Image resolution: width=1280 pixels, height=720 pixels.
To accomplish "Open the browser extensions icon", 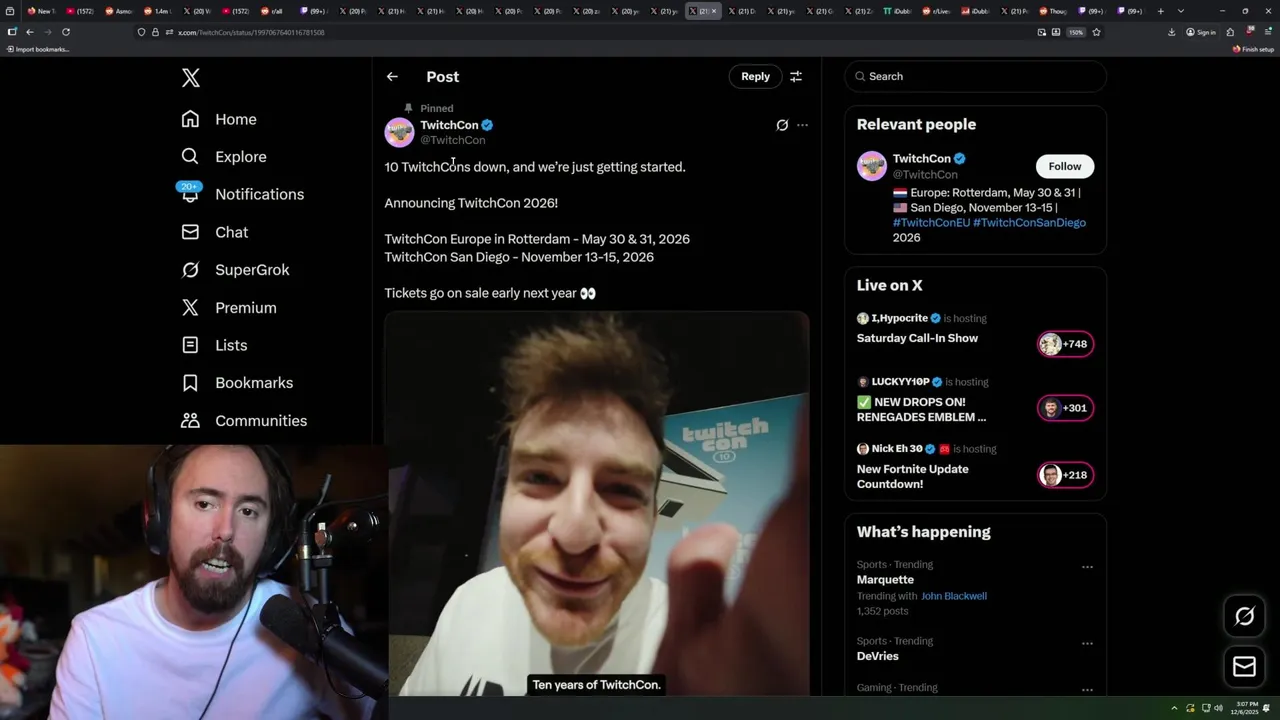I will (1230, 32).
